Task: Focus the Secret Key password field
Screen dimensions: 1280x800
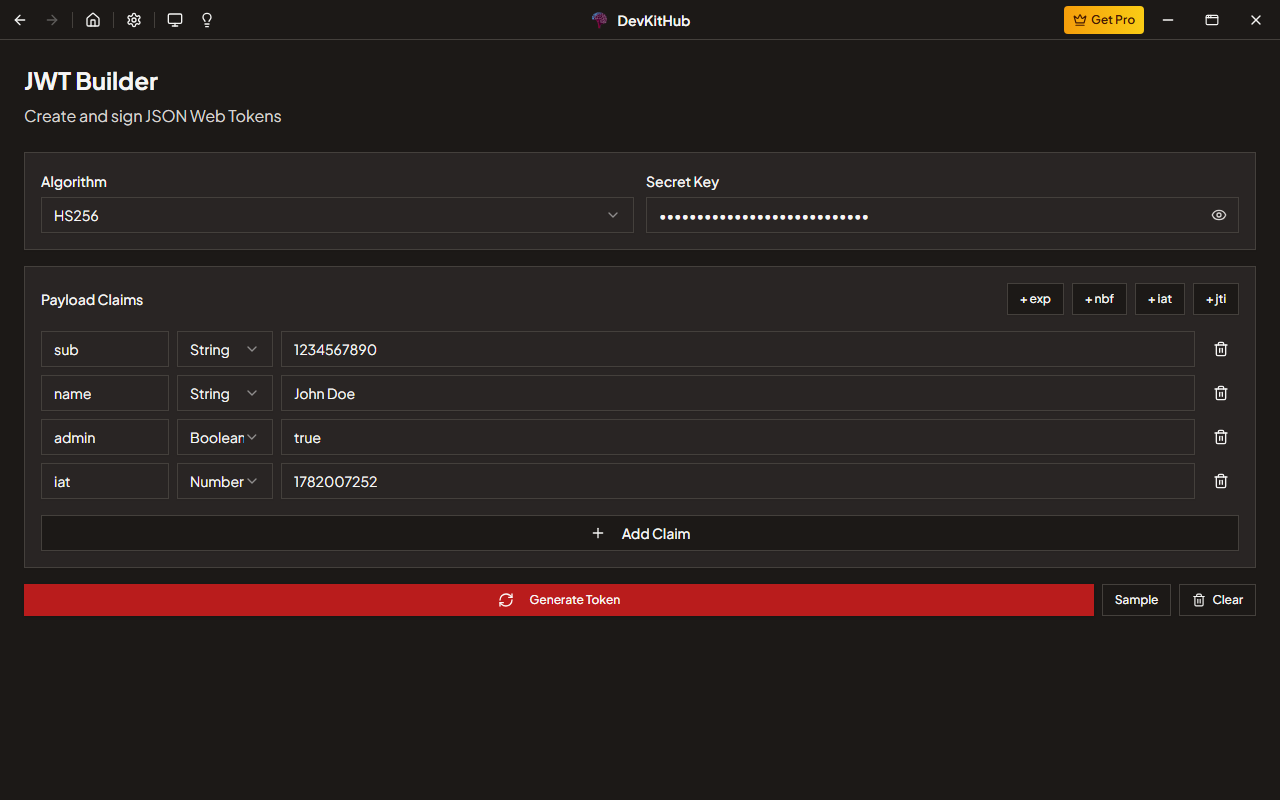Action: click(942, 215)
